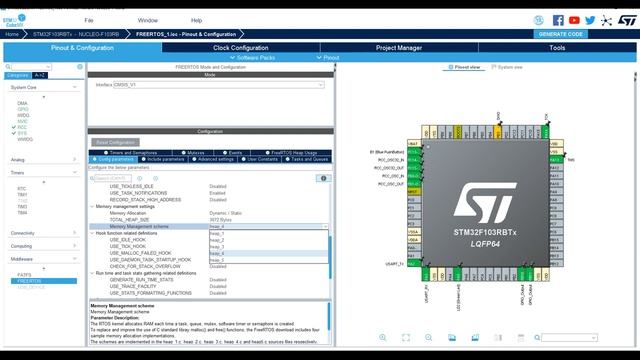640x360 pixels.
Task: Open the ST YouTube channel icon
Action: pyautogui.click(x=574, y=20)
